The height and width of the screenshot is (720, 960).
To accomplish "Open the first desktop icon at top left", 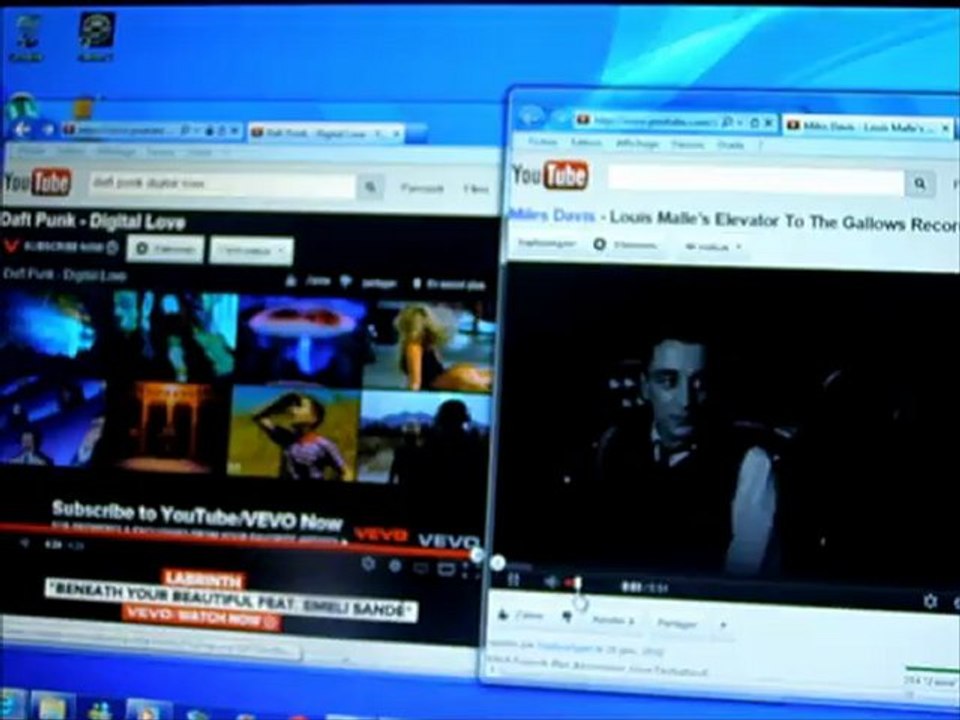I will 26,38.
